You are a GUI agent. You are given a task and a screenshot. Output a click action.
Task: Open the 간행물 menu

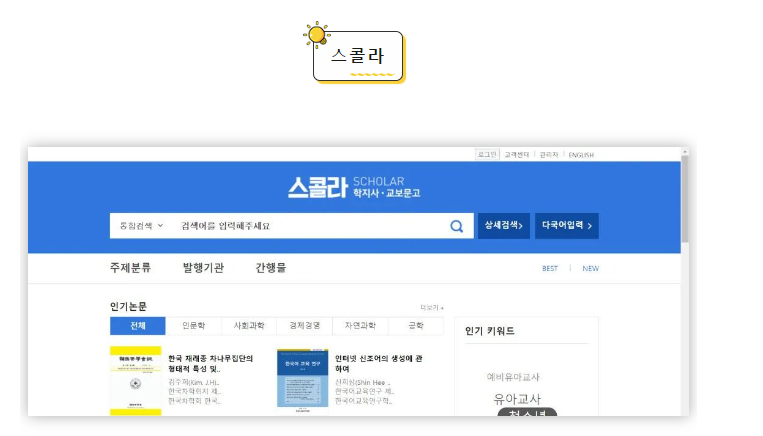tap(271, 268)
